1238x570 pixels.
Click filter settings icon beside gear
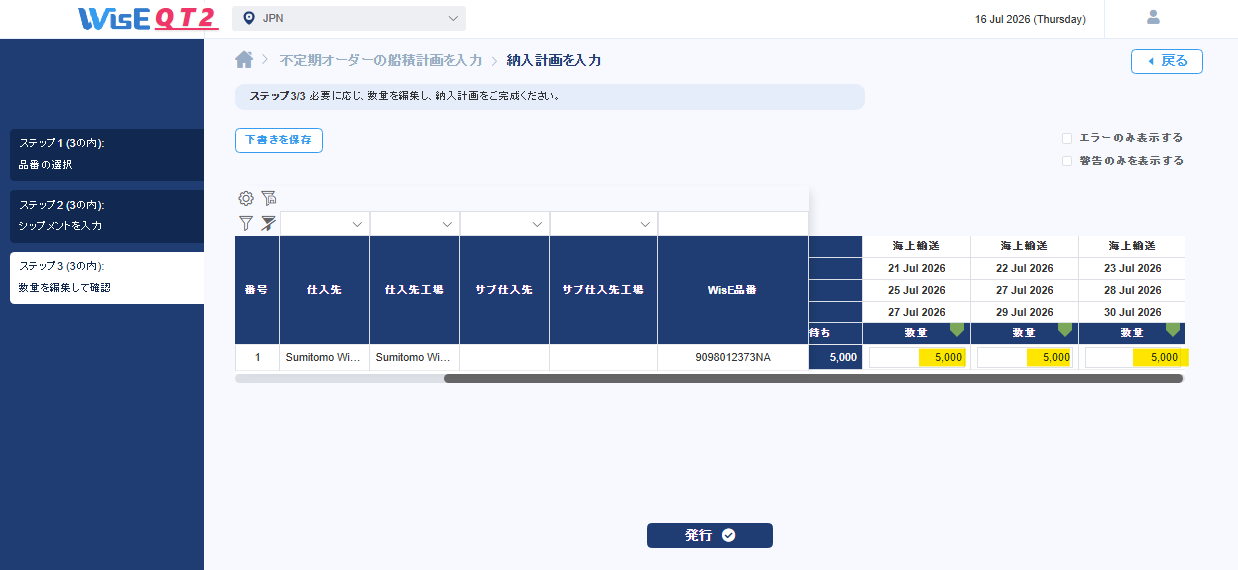point(268,198)
